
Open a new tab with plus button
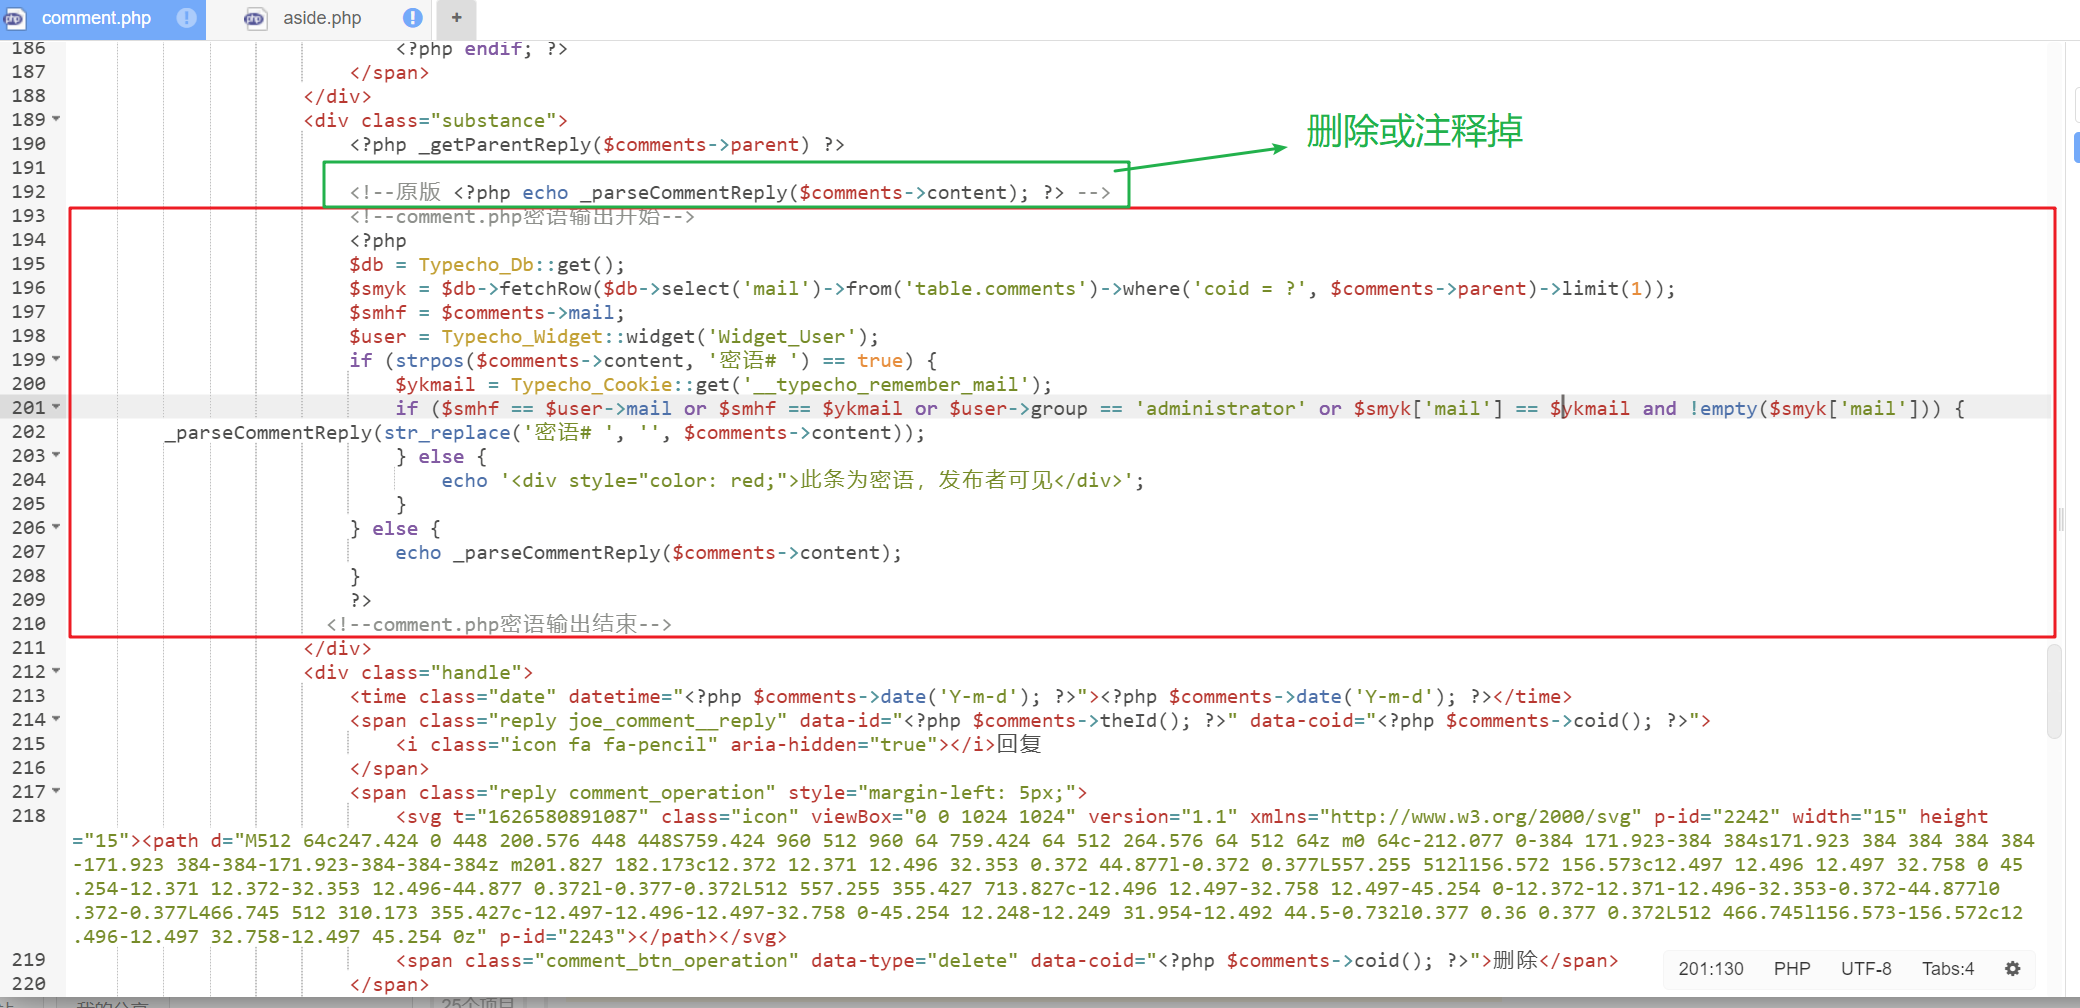coord(456,18)
